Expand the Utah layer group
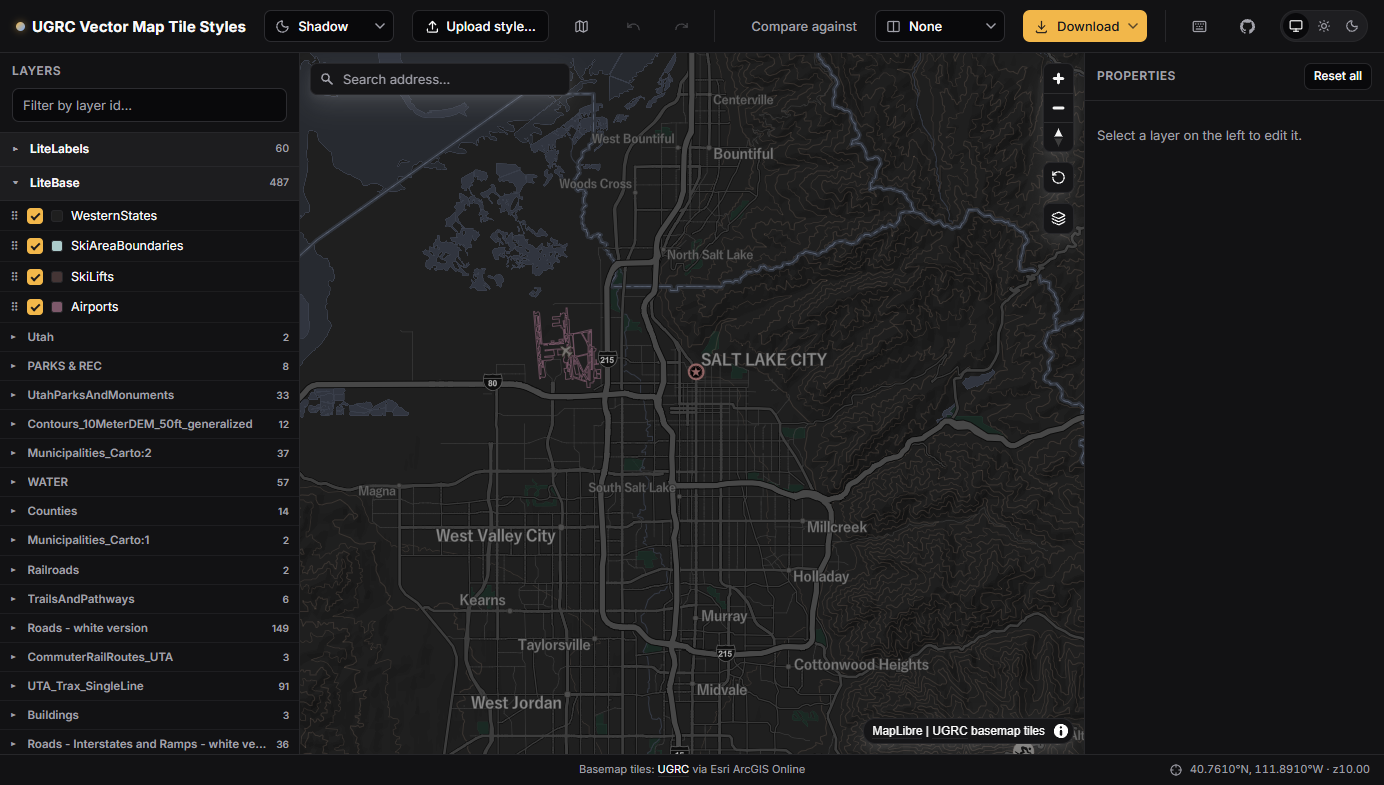Viewport: 1384px width, 785px height. point(150,337)
